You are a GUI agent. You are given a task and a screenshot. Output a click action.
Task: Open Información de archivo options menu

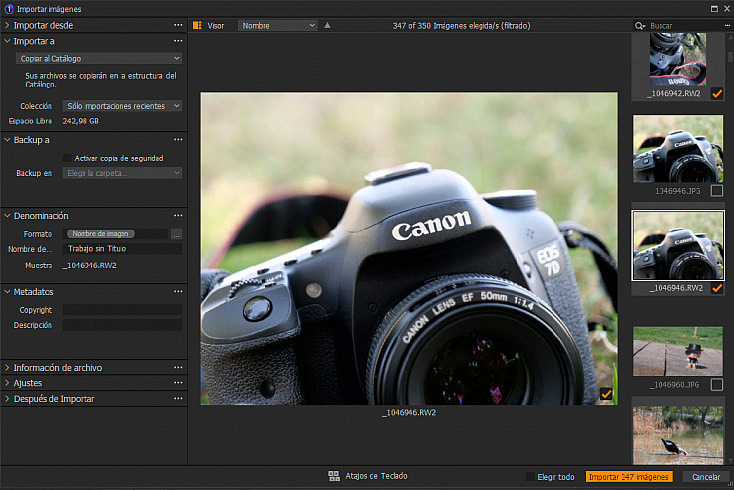click(x=178, y=368)
